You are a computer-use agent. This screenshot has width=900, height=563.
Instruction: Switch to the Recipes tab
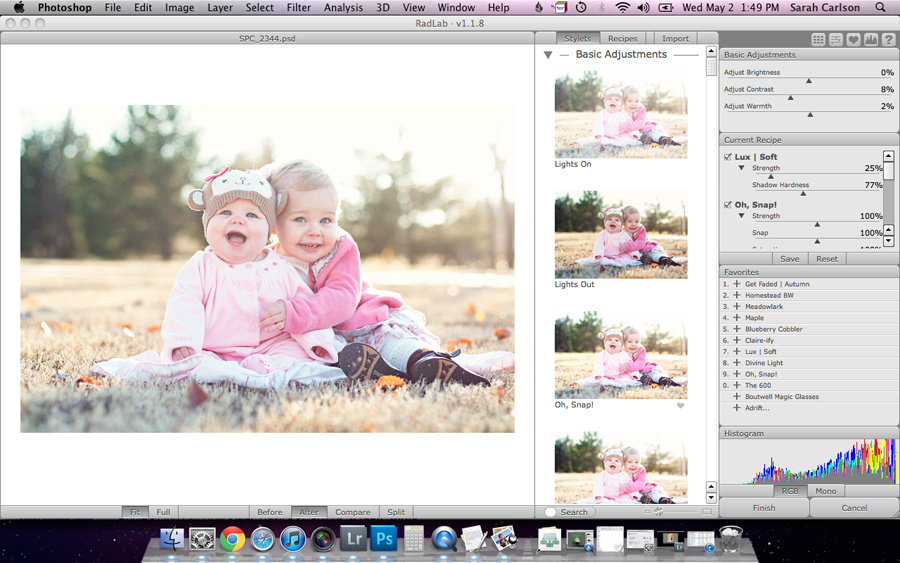tap(623, 38)
